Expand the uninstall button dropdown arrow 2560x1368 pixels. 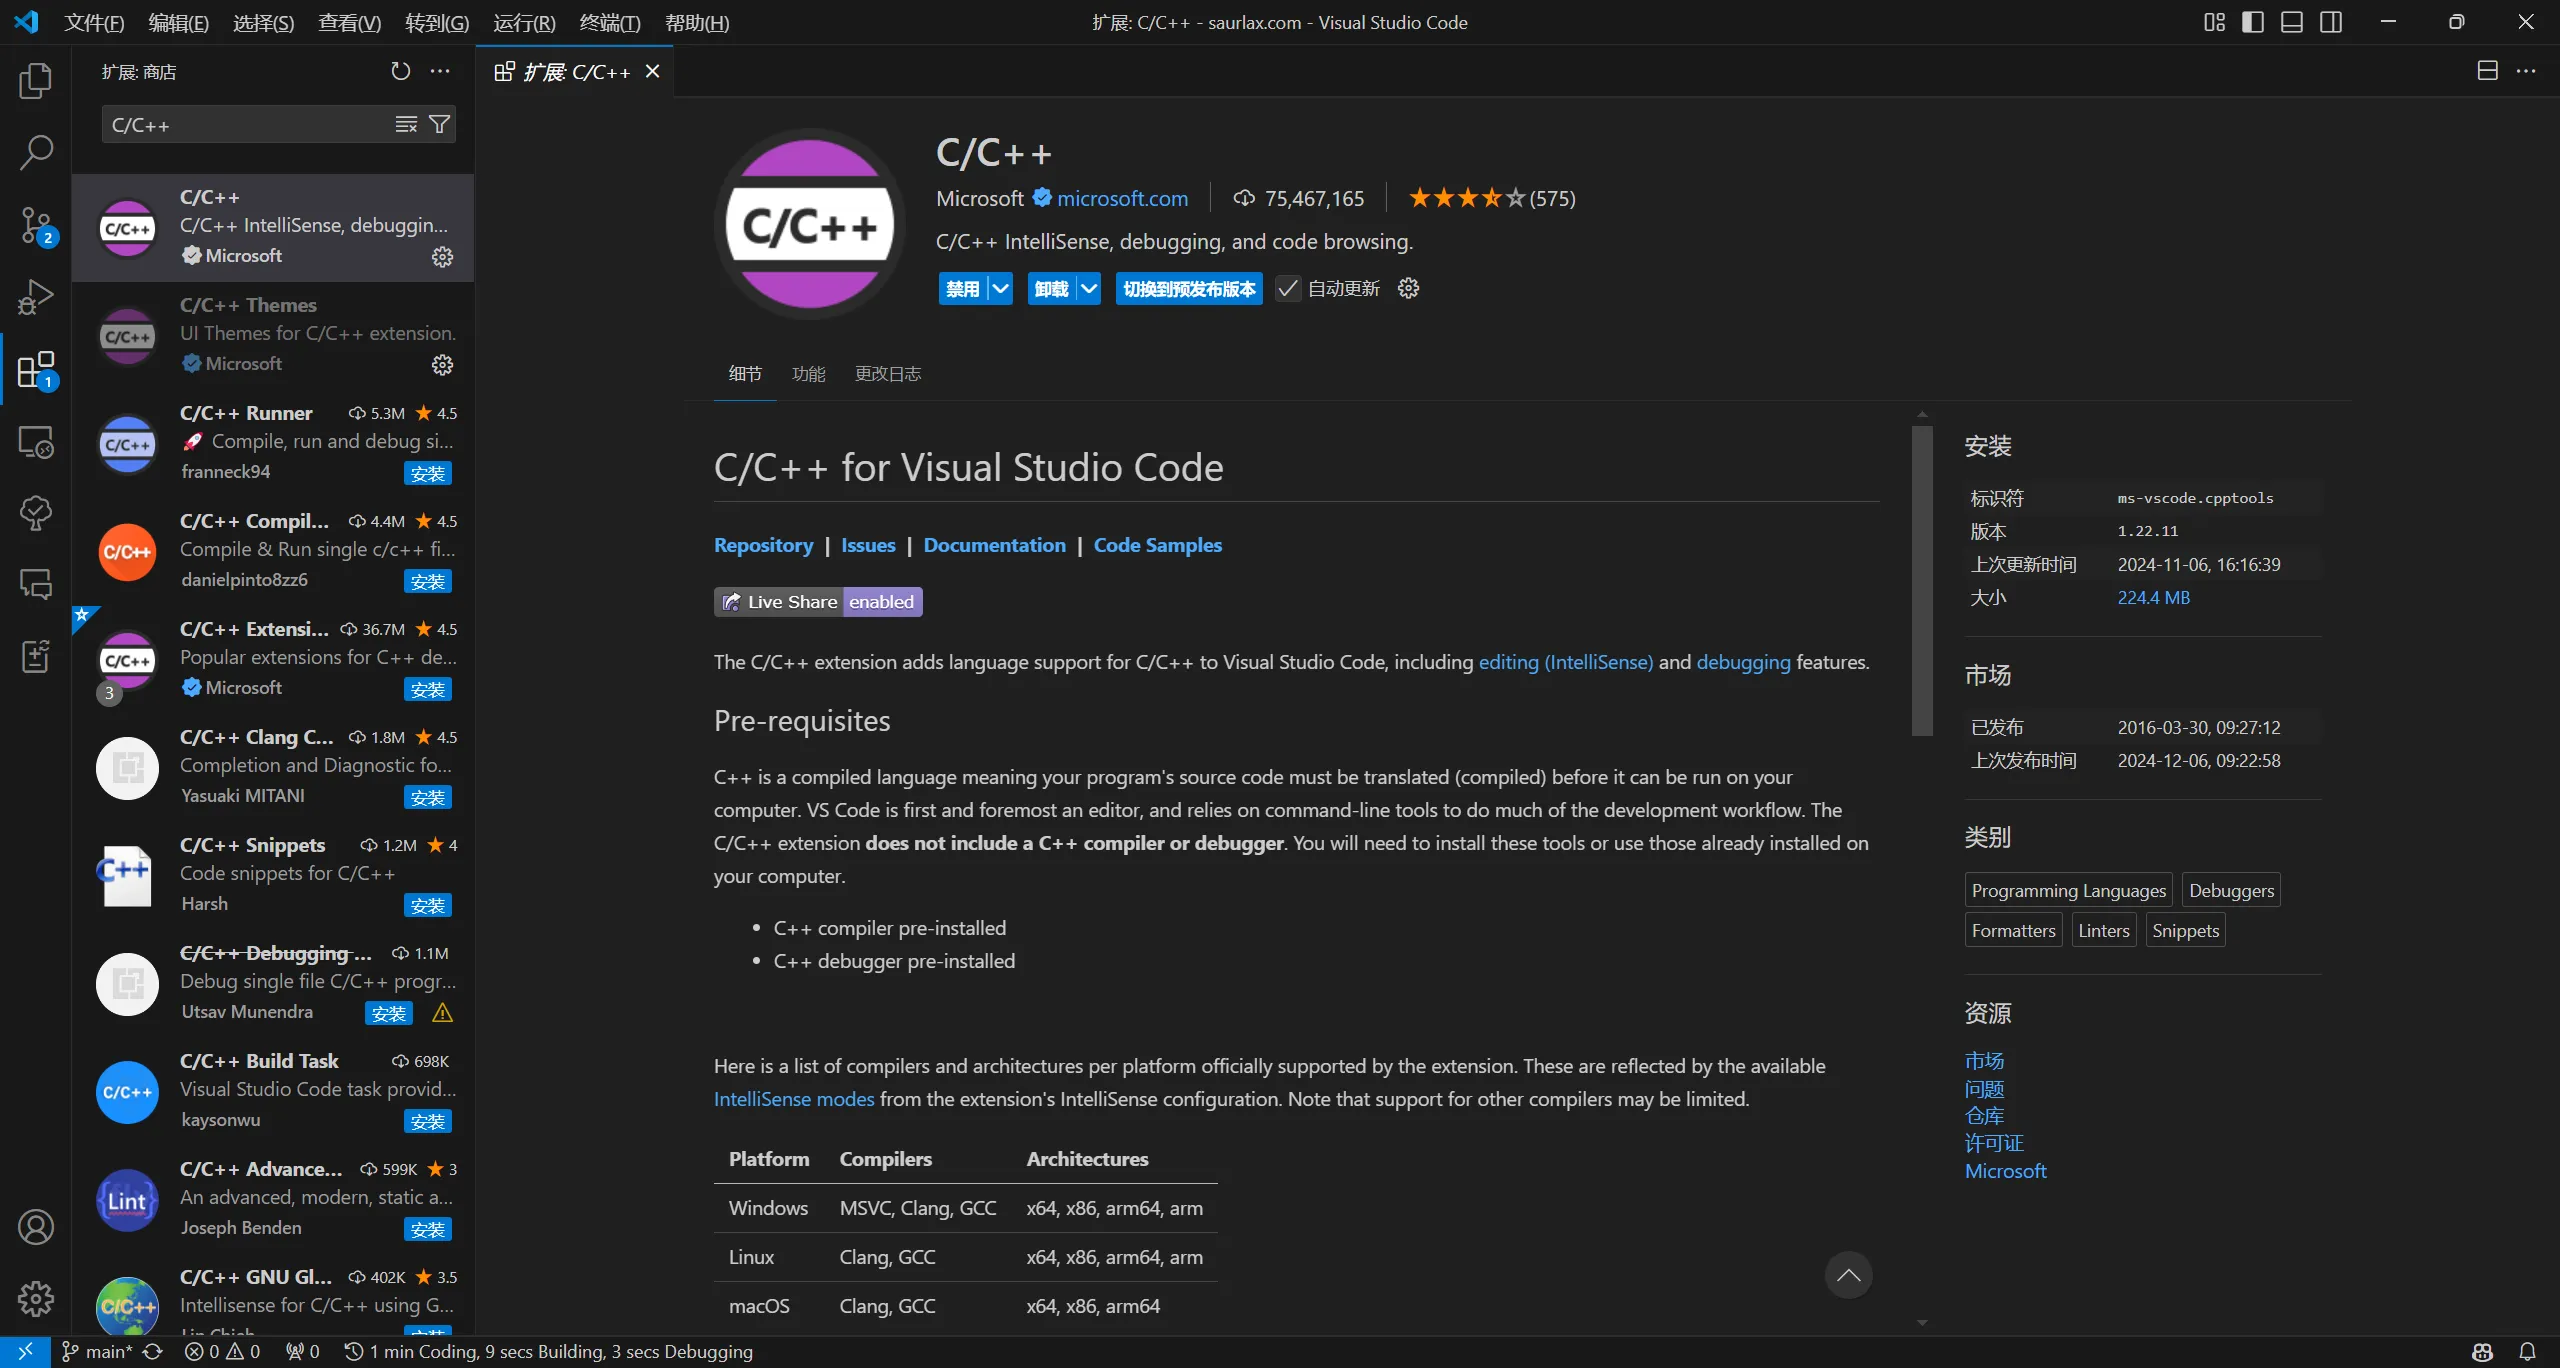[1089, 289]
